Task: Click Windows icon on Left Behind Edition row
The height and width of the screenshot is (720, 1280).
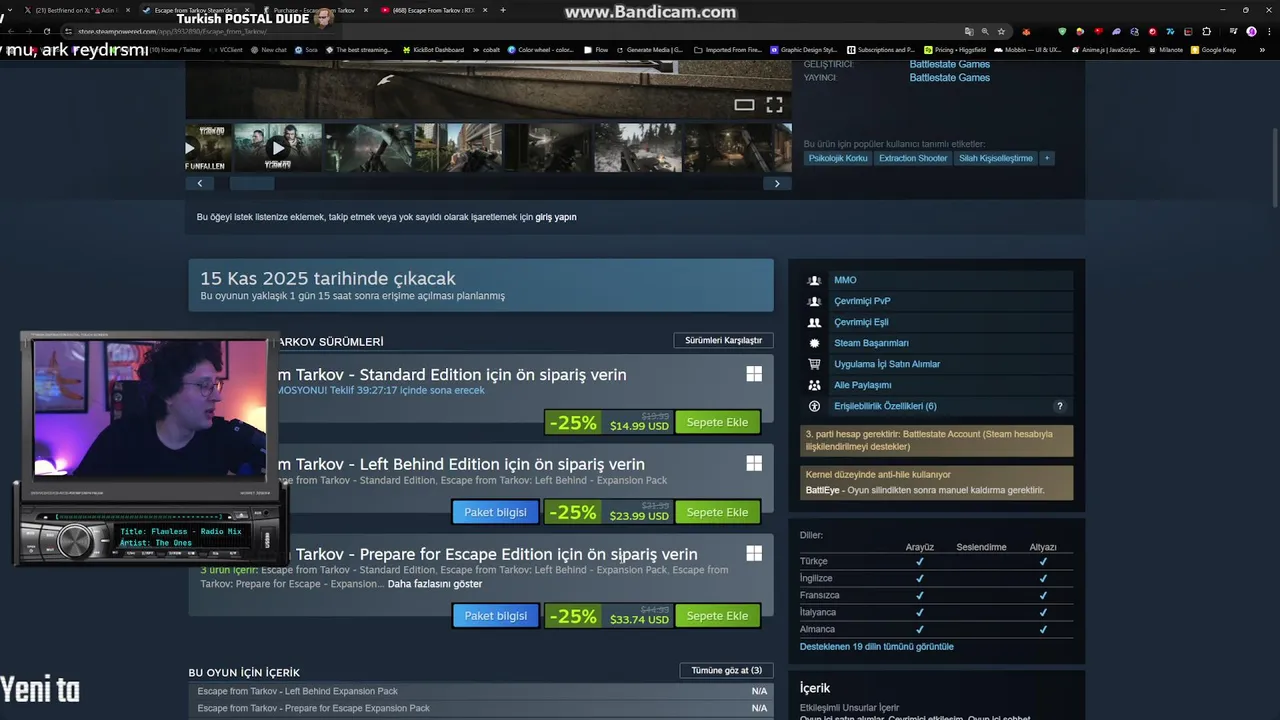Action: coord(754,464)
